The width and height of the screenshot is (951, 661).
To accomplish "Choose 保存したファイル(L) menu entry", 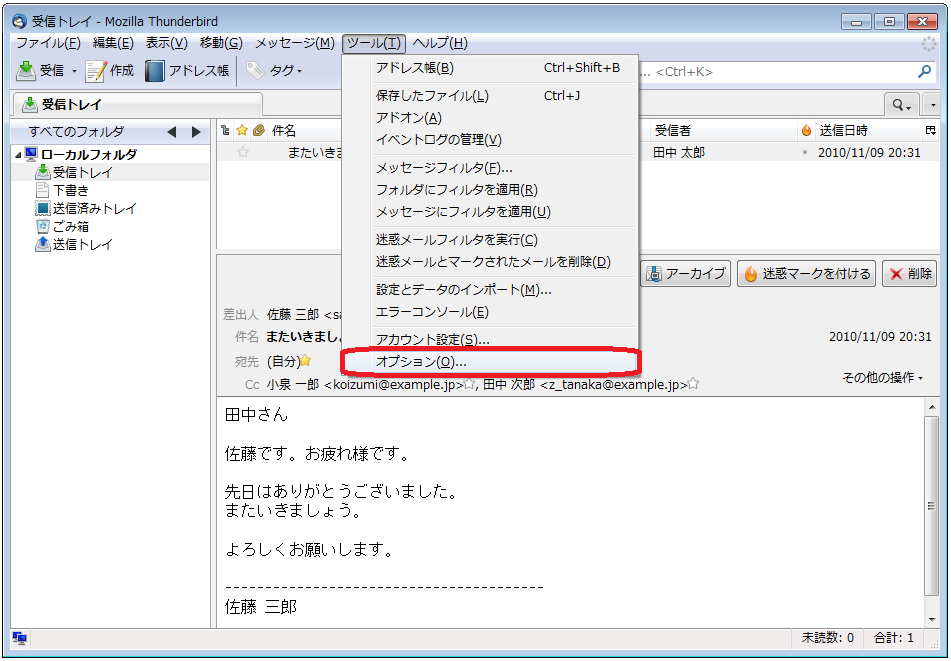I will click(490, 96).
